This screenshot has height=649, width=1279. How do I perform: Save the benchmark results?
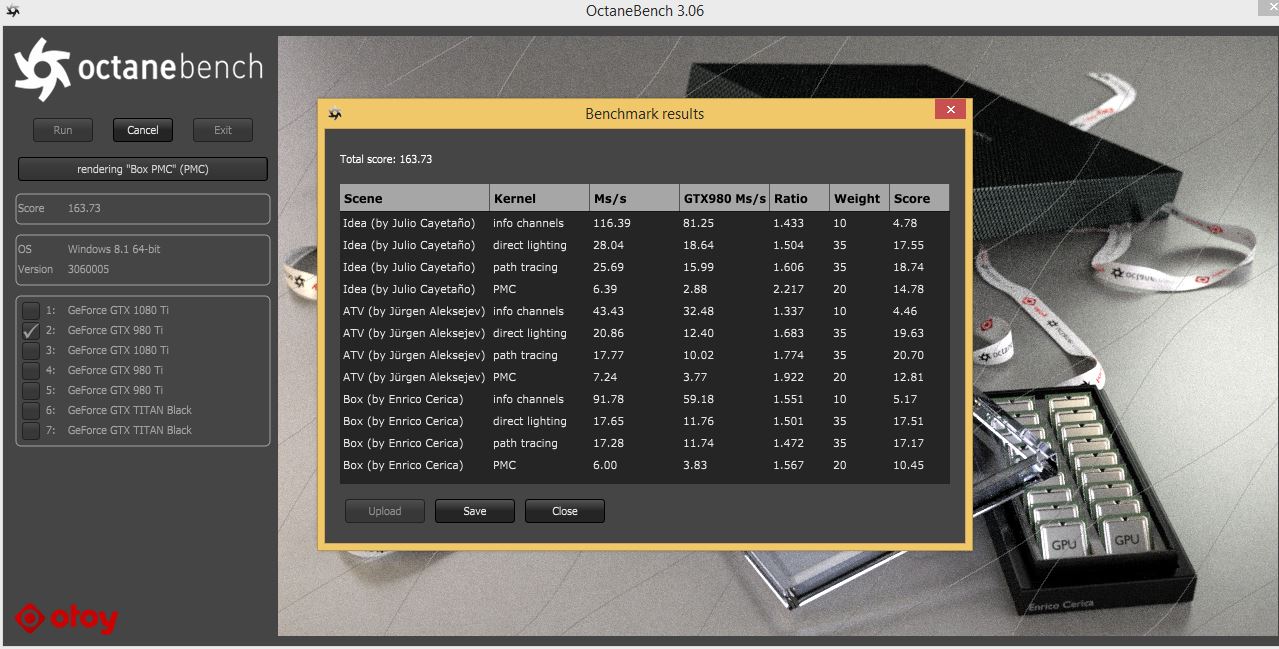point(475,511)
